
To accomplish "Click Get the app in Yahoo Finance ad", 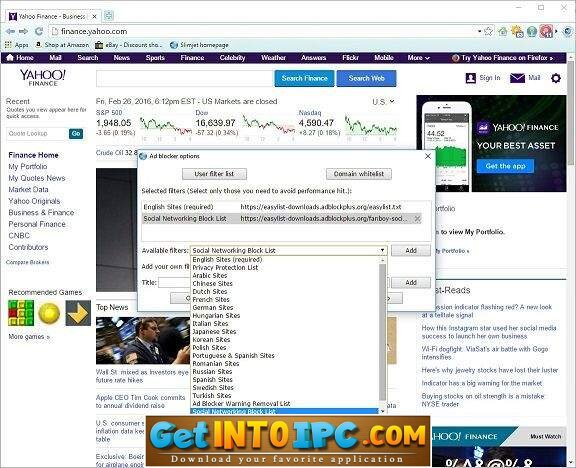I will tap(505, 166).
